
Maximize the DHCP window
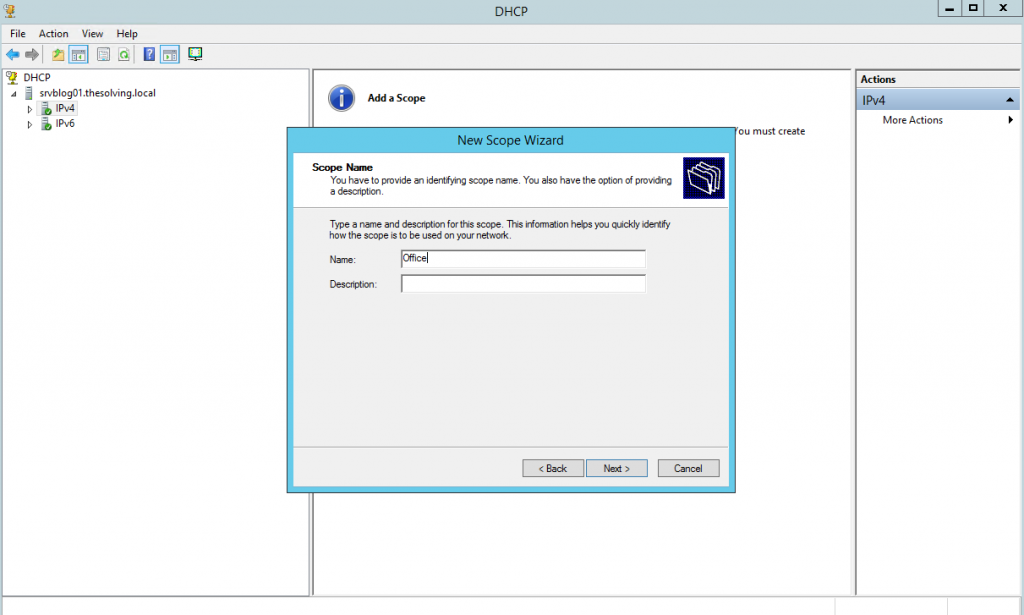pyautogui.click(x=973, y=8)
